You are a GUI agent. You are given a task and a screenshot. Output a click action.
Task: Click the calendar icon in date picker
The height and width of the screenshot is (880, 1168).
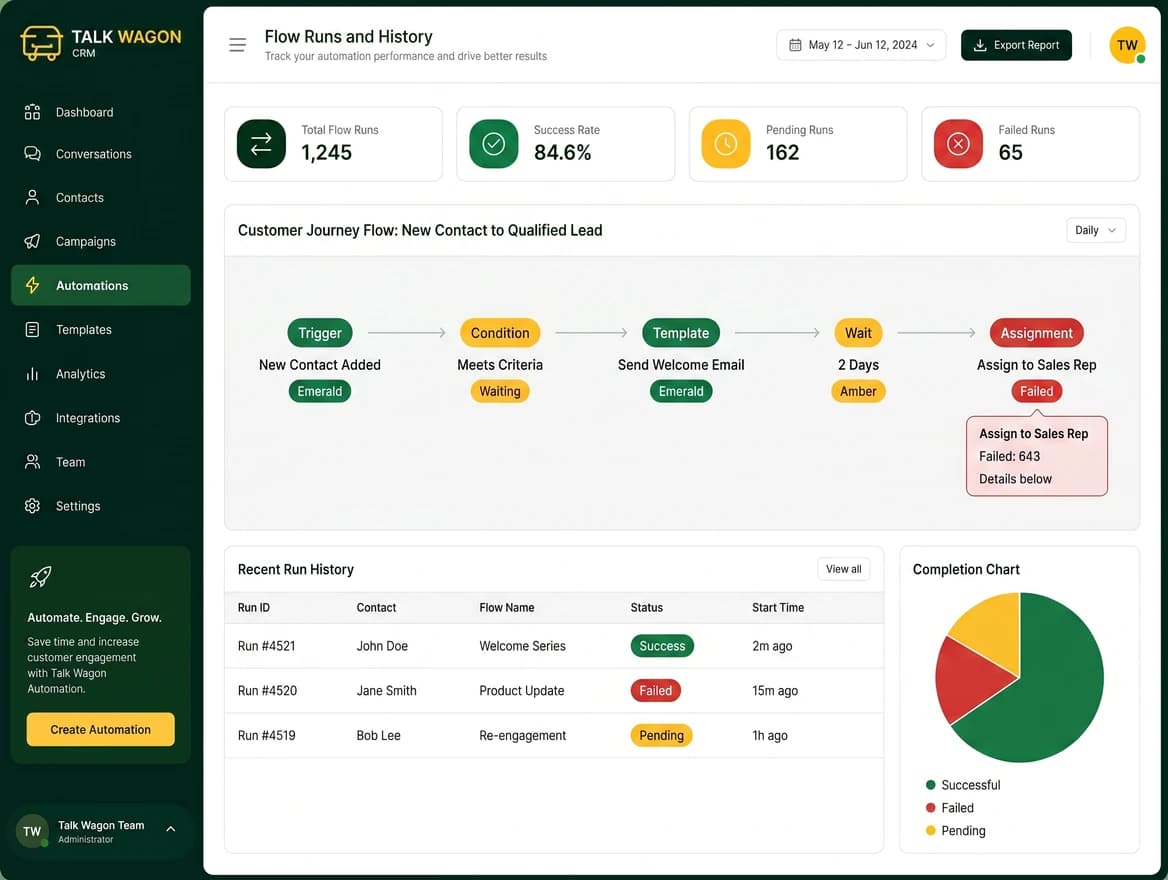click(x=795, y=45)
